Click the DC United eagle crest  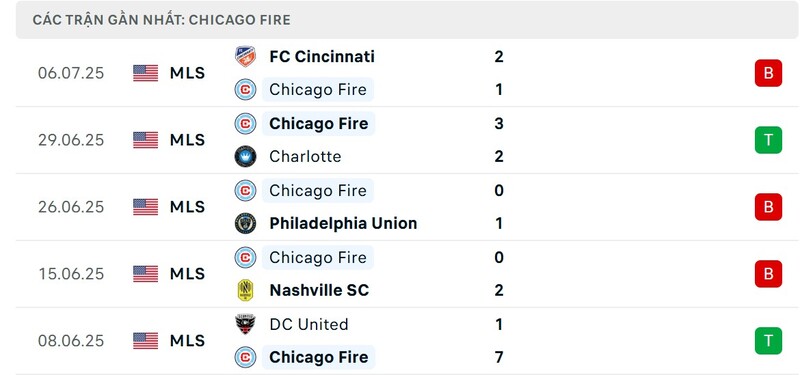(245, 324)
